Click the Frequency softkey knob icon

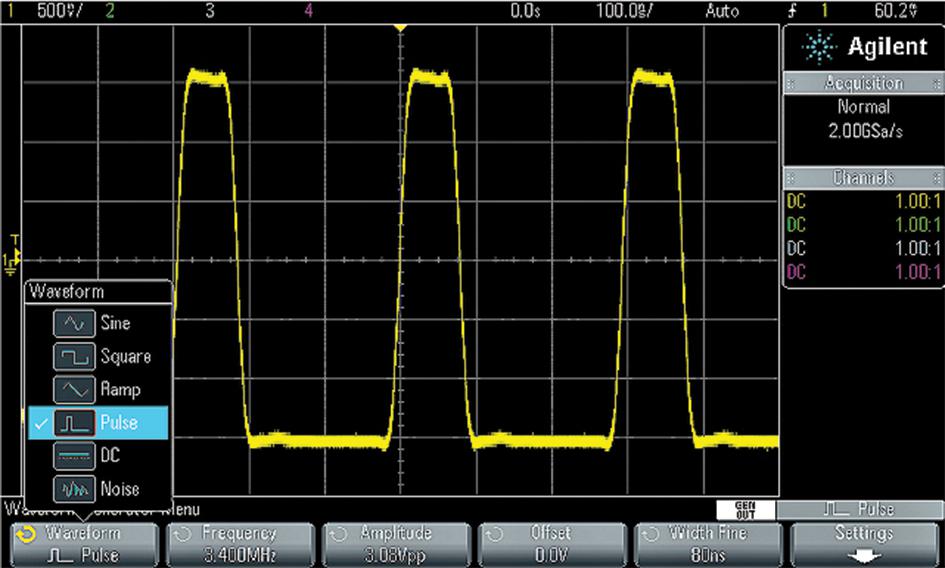[183, 534]
